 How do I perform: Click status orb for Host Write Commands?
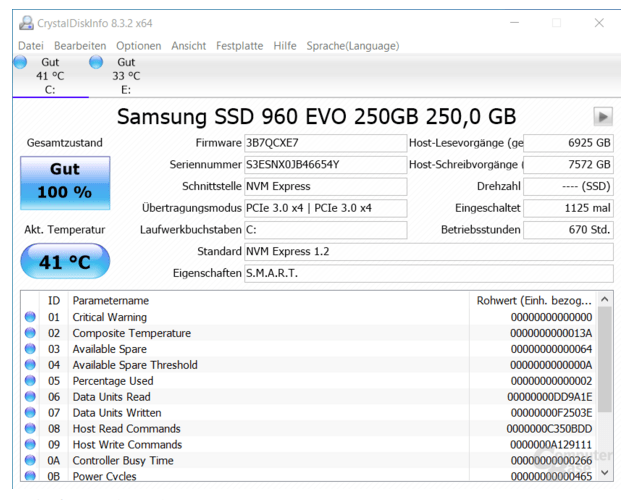30,444
